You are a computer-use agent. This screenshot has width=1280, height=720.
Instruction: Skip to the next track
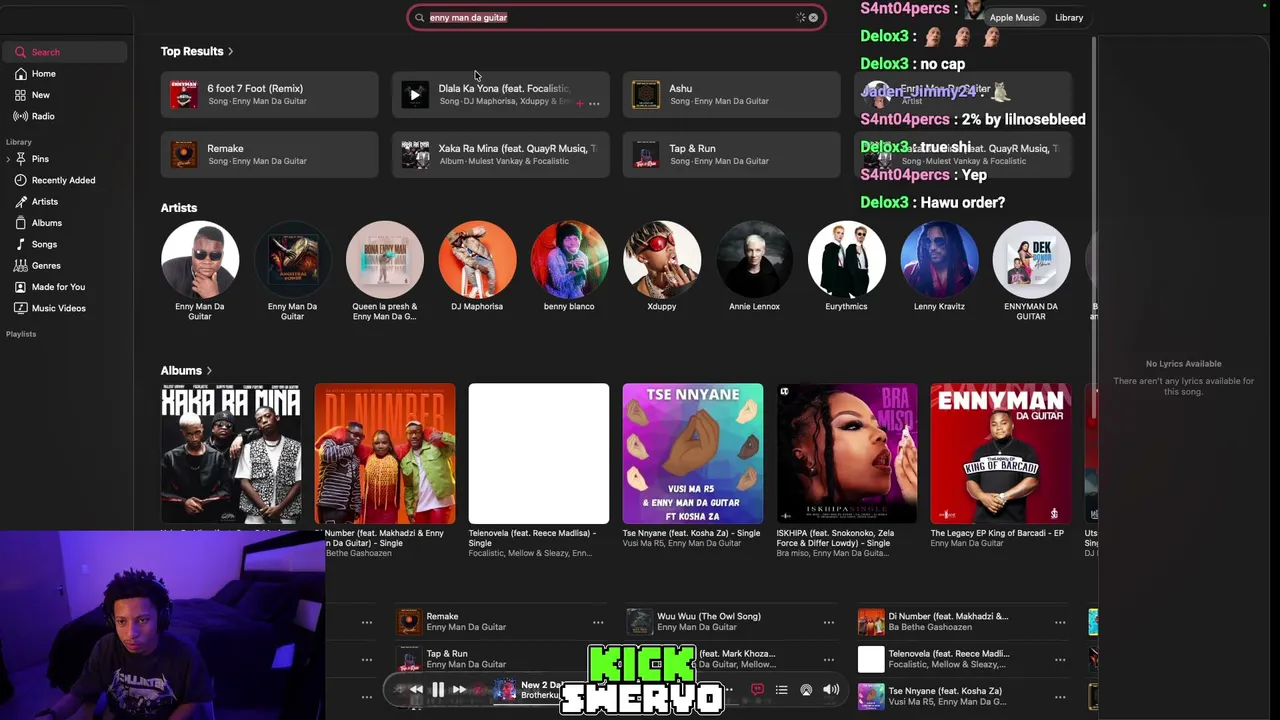coord(459,689)
